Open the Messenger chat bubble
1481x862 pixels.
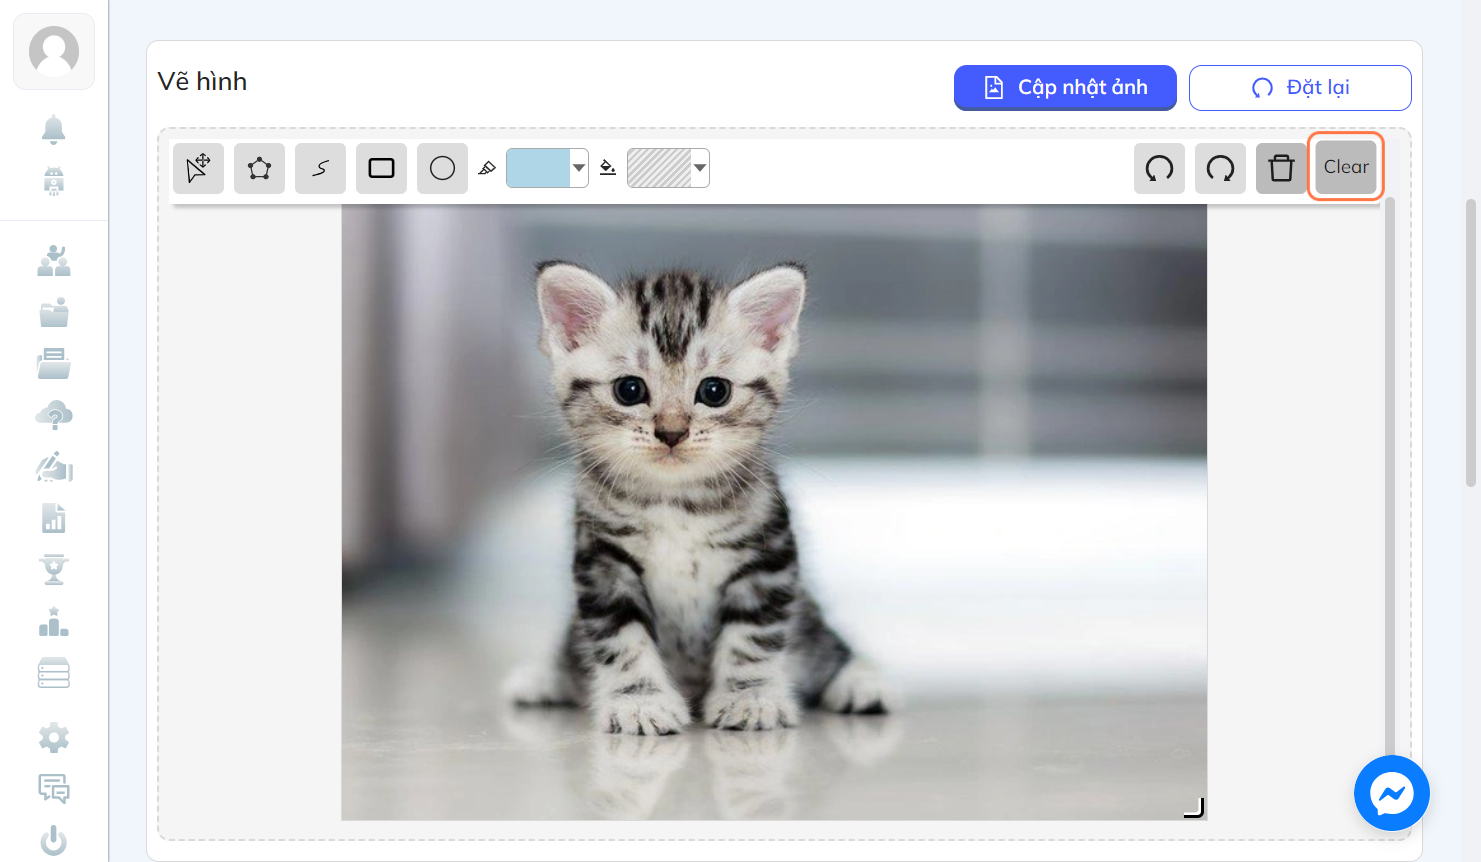[1392, 793]
